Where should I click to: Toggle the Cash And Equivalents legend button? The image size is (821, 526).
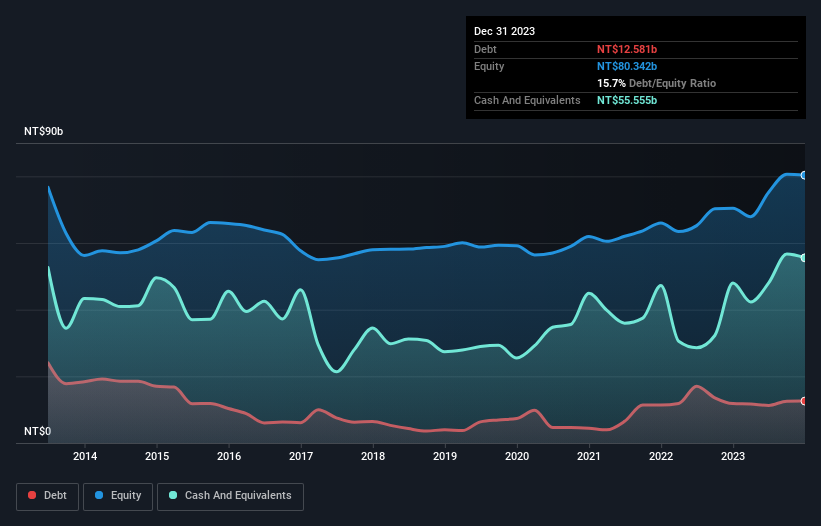coord(230,496)
